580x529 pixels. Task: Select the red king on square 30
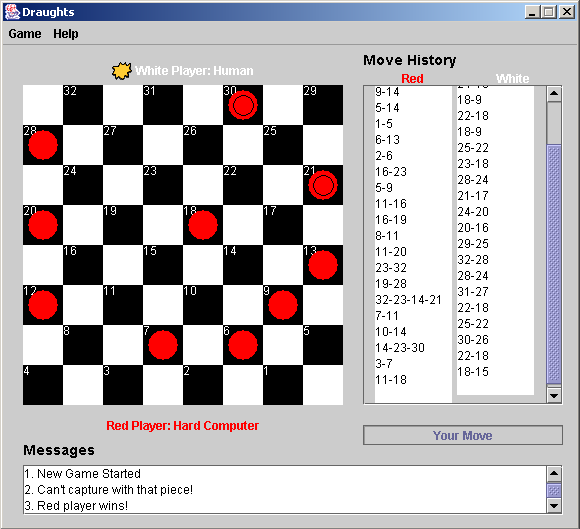[243, 105]
